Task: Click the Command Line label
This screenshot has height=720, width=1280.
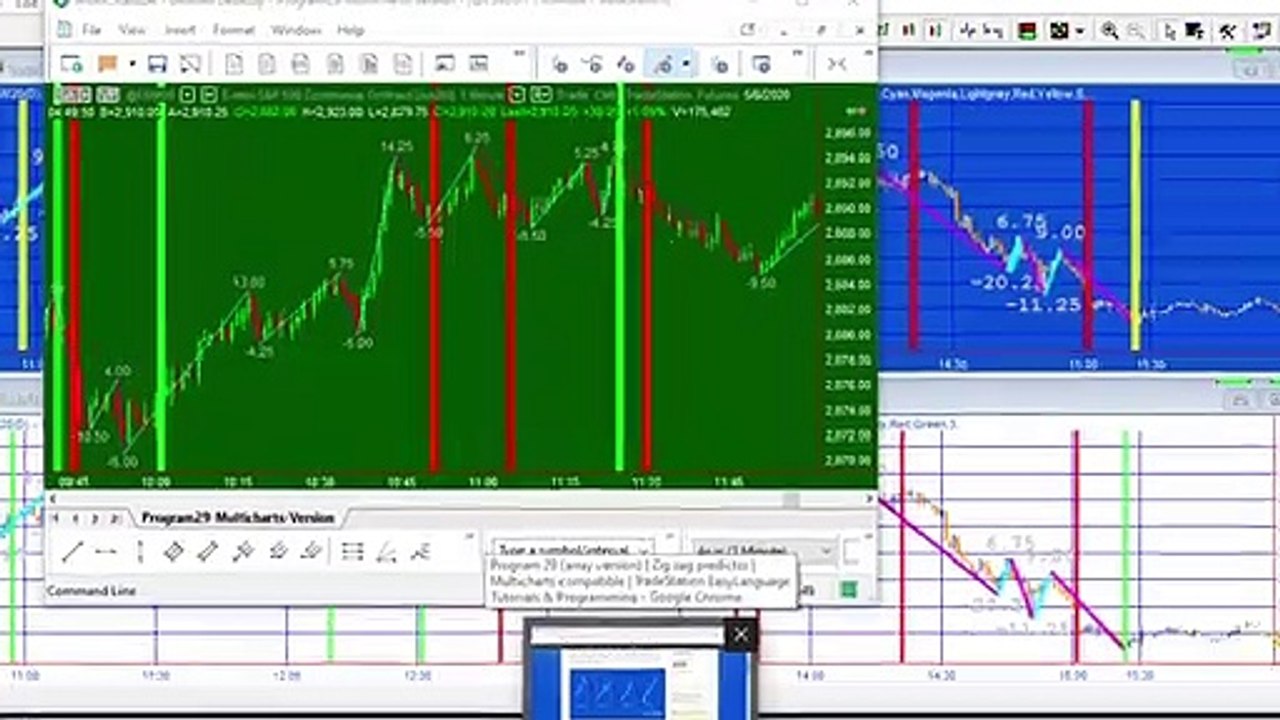Action: (91, 591)
